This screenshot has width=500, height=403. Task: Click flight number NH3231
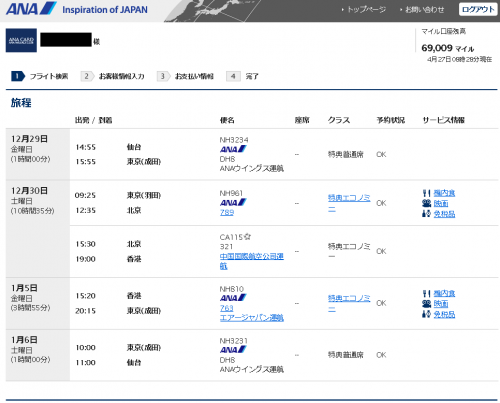click(x=234, y=341)
